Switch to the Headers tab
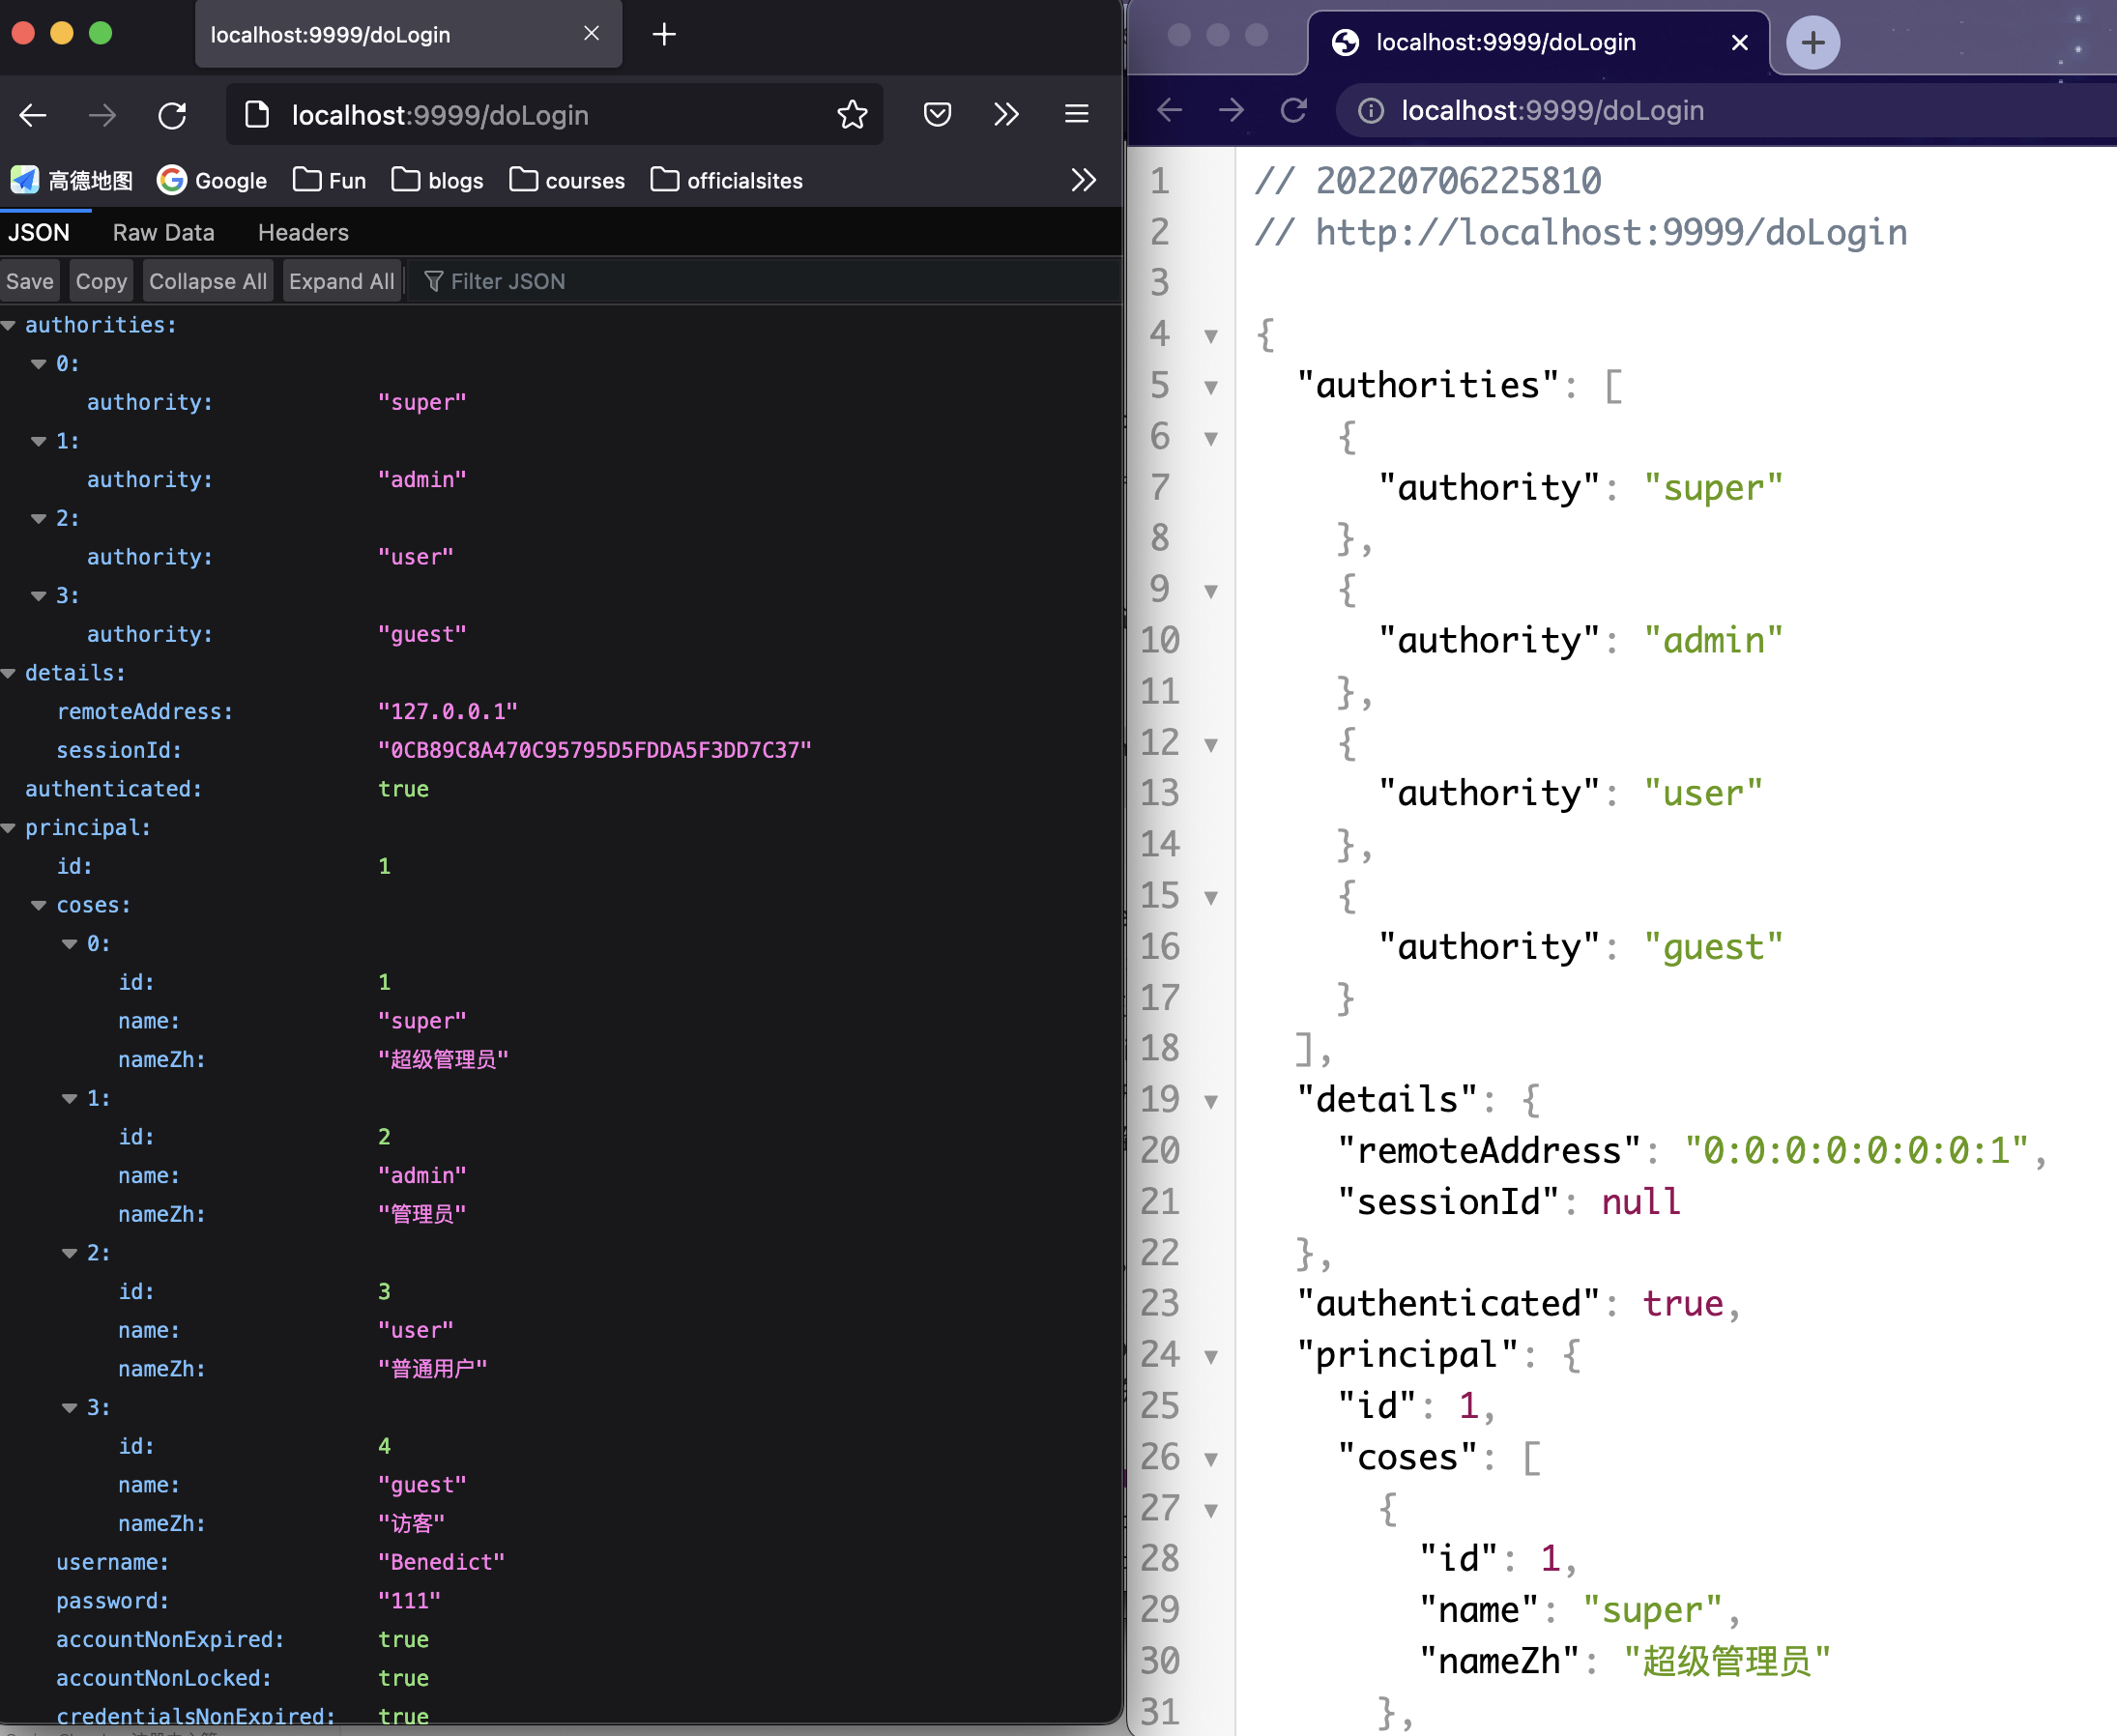Viewport: 2117px width, 1736px height. pos(303,233)
